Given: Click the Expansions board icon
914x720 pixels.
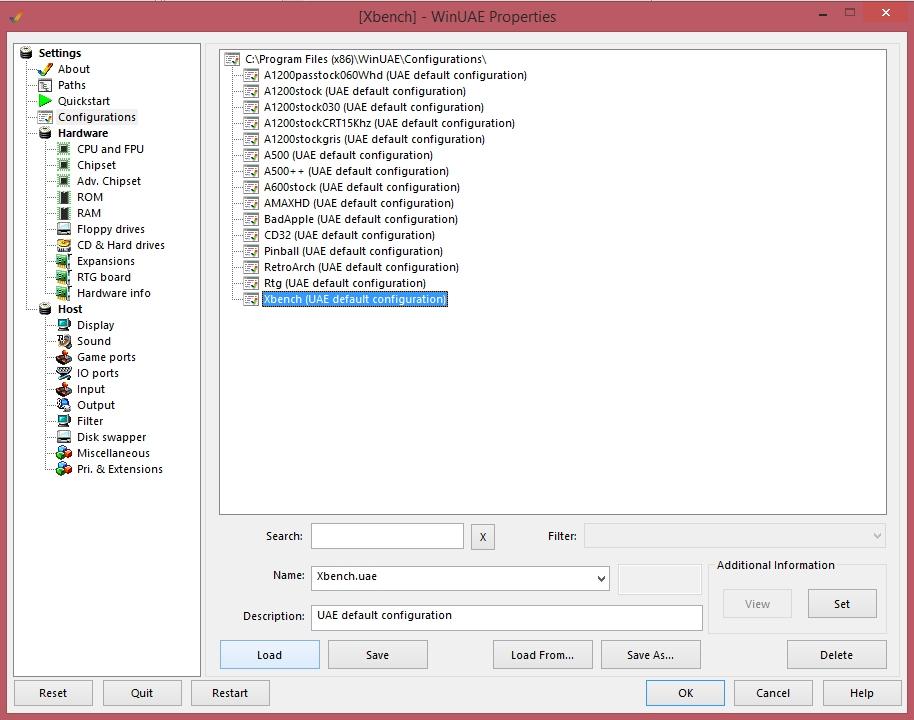Looking at the screenshot, I should coord(64,261).
